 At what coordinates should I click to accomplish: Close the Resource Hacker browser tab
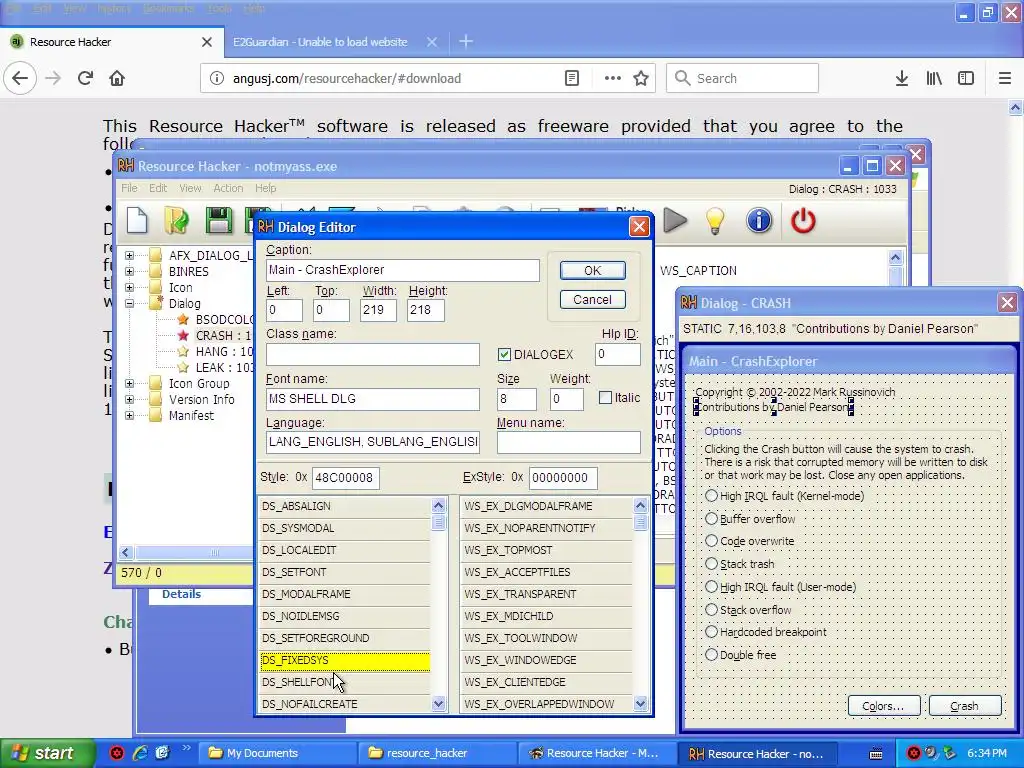[207, 42]
